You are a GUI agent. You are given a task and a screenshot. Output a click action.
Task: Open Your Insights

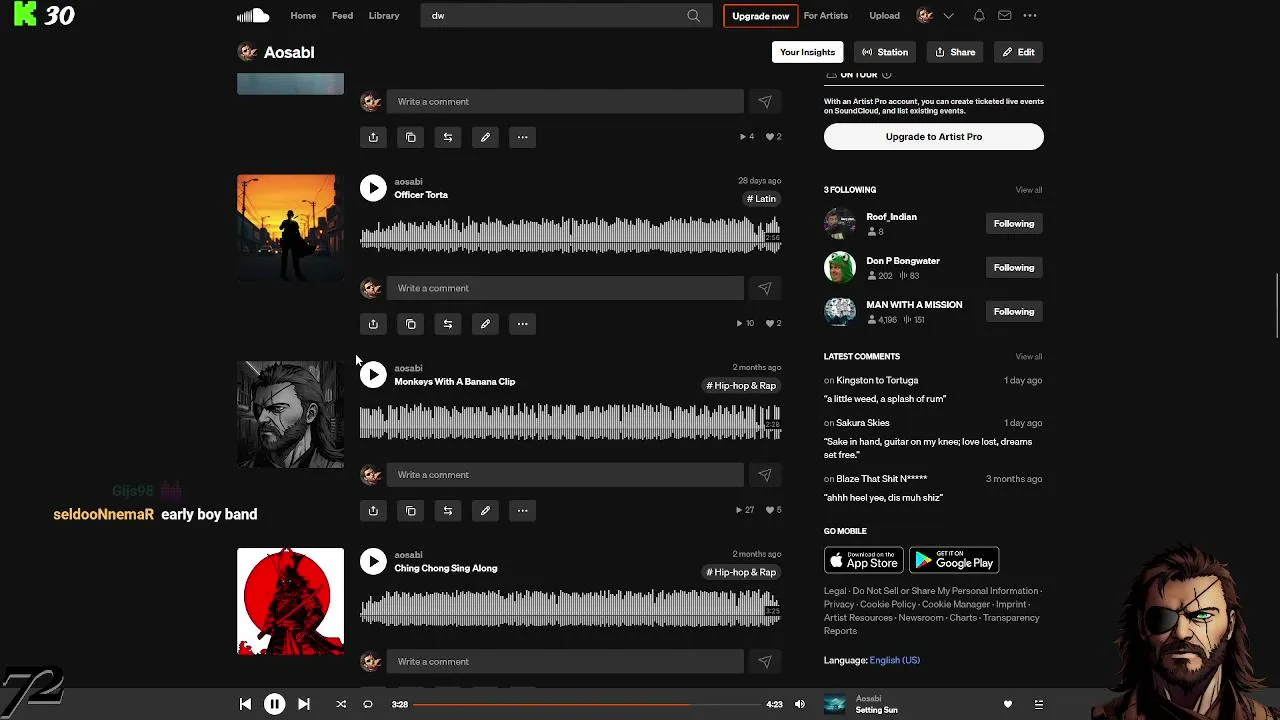[x=807, y=52]
